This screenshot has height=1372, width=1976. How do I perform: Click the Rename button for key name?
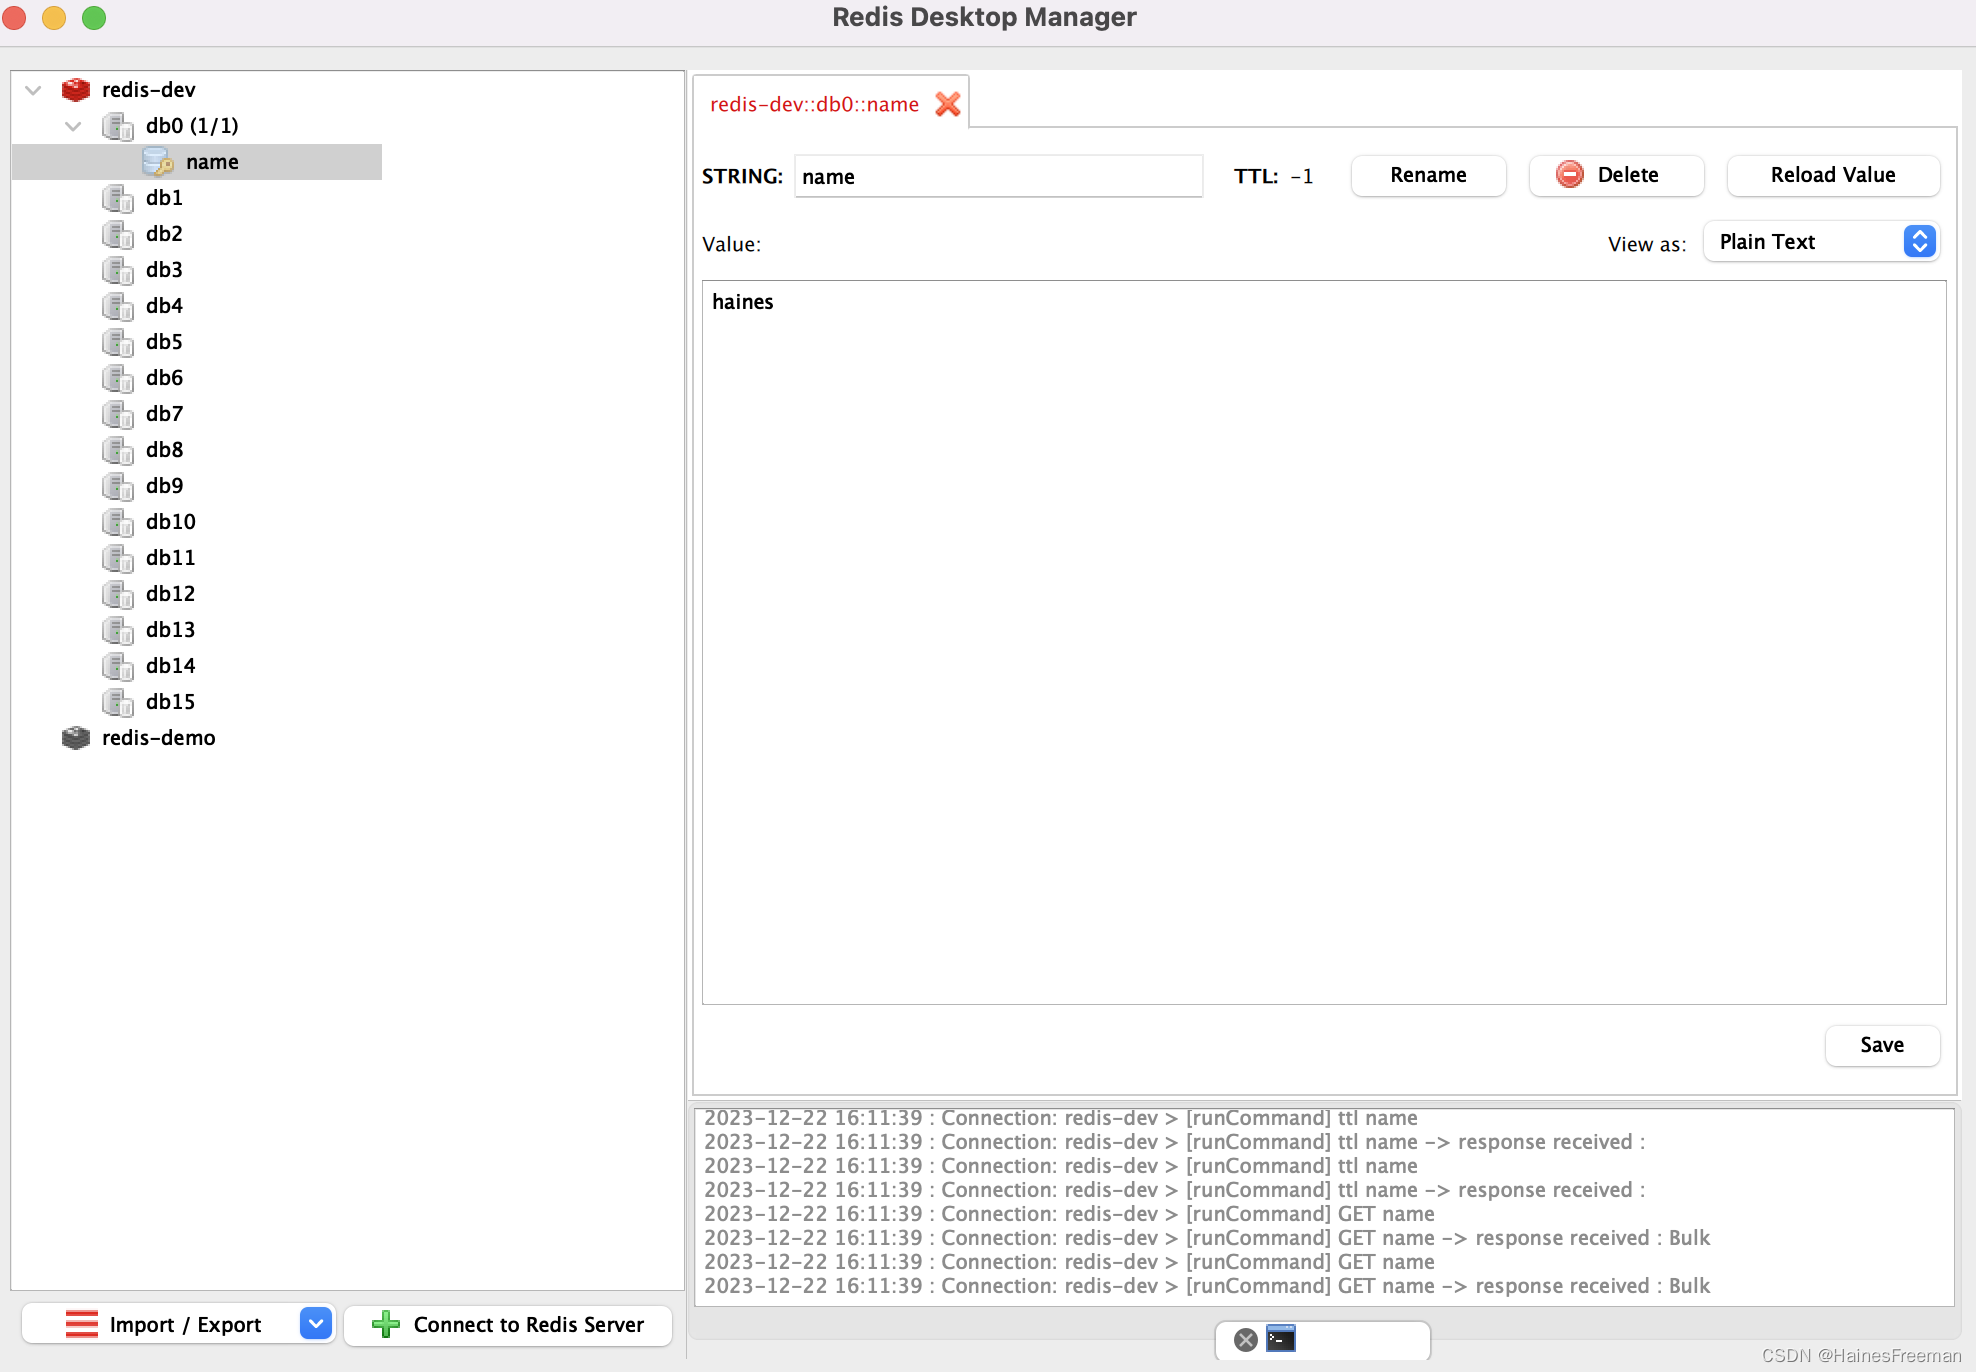click(x=1426, y=174)
